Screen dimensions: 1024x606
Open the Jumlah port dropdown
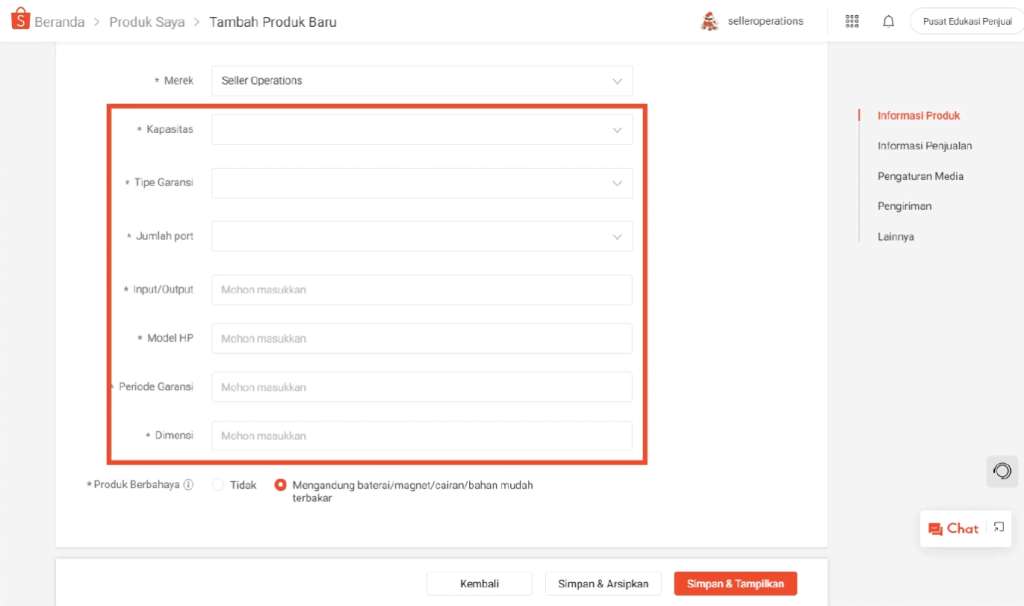[x=422, y=236]
